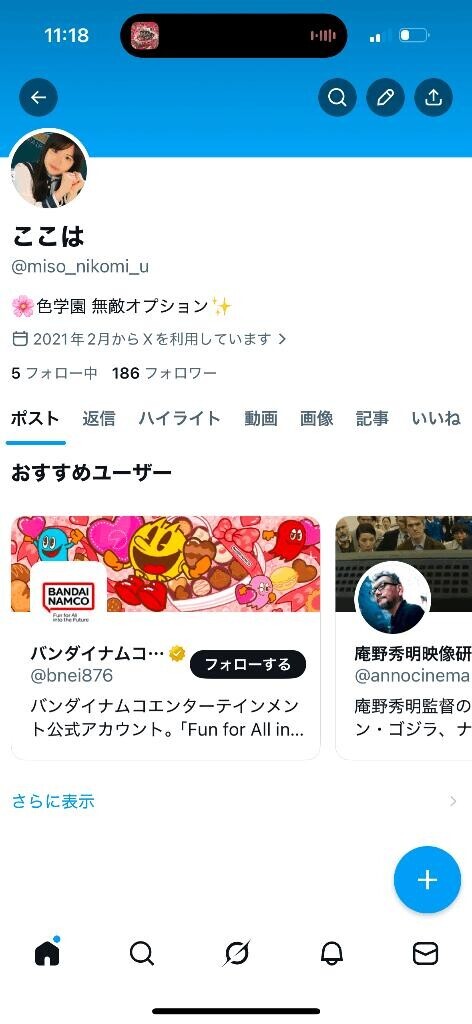Open ここは profile avatar photo
This screenshot has width=472, height=1024.
tap(50, 168)
